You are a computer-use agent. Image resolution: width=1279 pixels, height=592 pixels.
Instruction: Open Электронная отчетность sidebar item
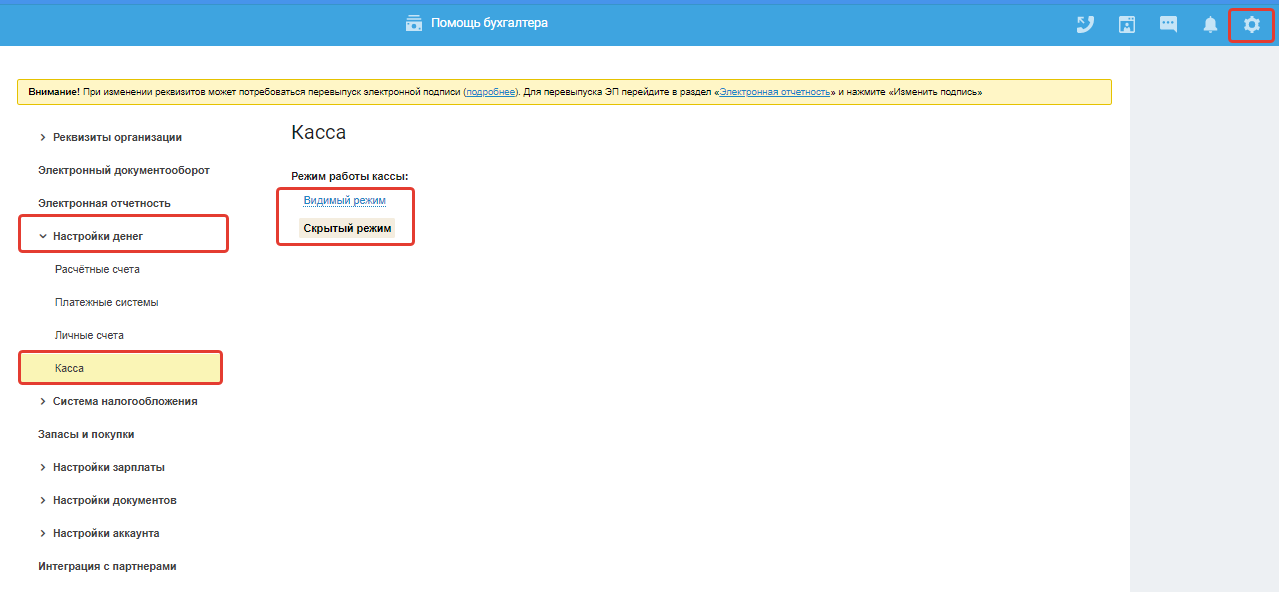tap(104, 203)
